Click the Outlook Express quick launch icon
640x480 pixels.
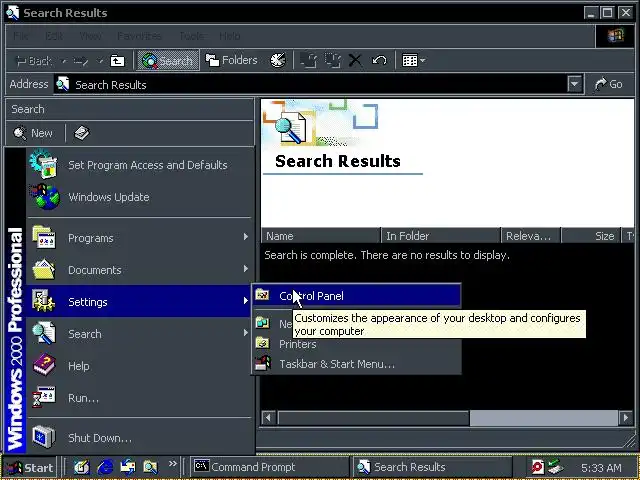click(128, 467)
